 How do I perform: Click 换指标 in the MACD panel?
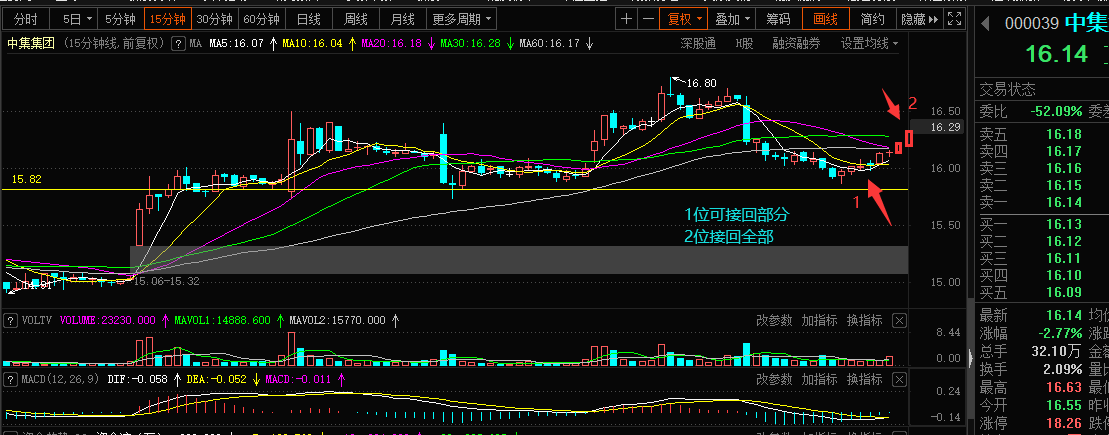[865, 379]
